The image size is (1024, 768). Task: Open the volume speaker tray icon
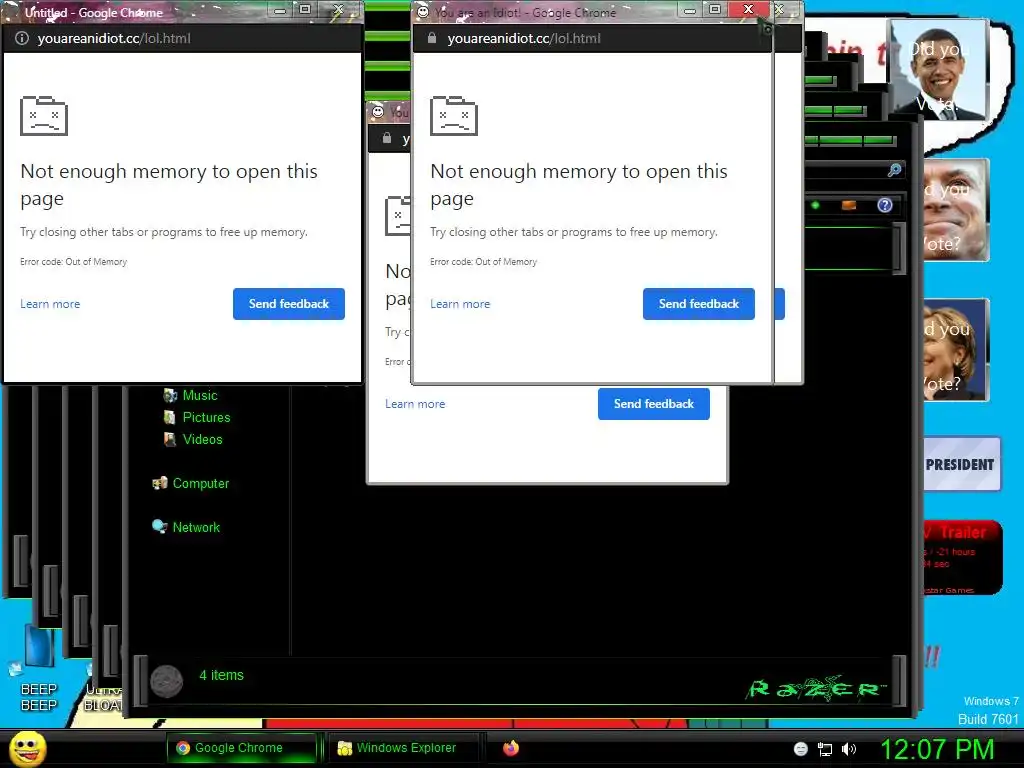[x=849, y=749]
